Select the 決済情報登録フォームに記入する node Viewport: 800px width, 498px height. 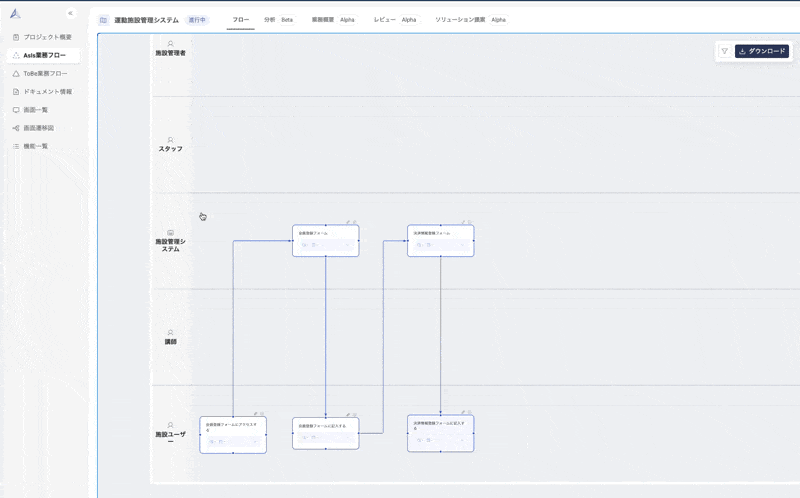(441, 433)
